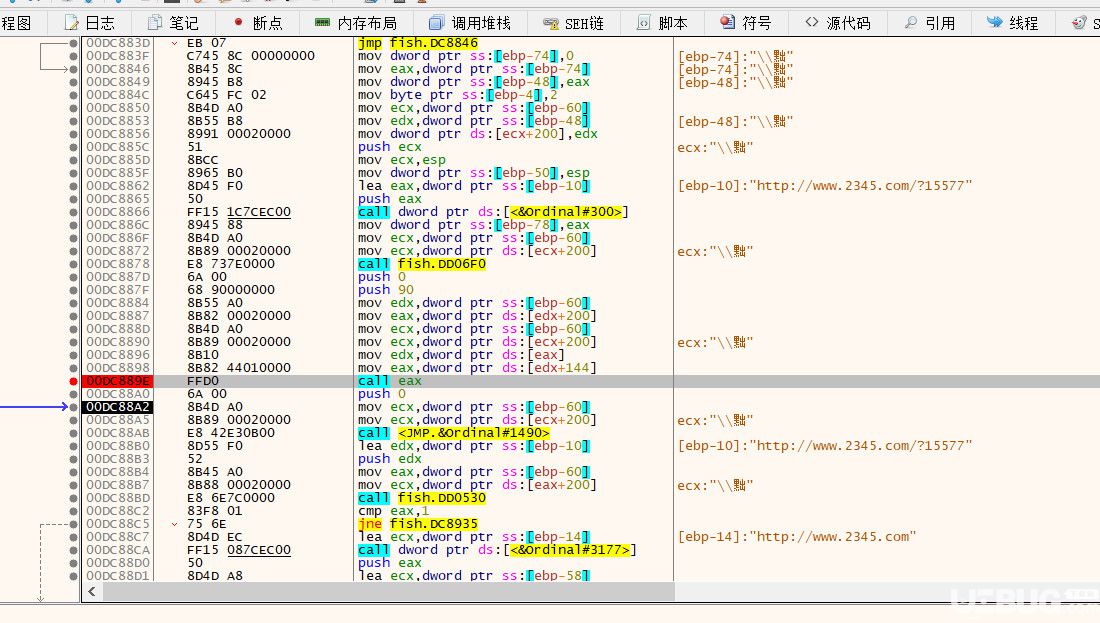Toggle breakpoint dot for address 00DC8866

tap(73, 212)
